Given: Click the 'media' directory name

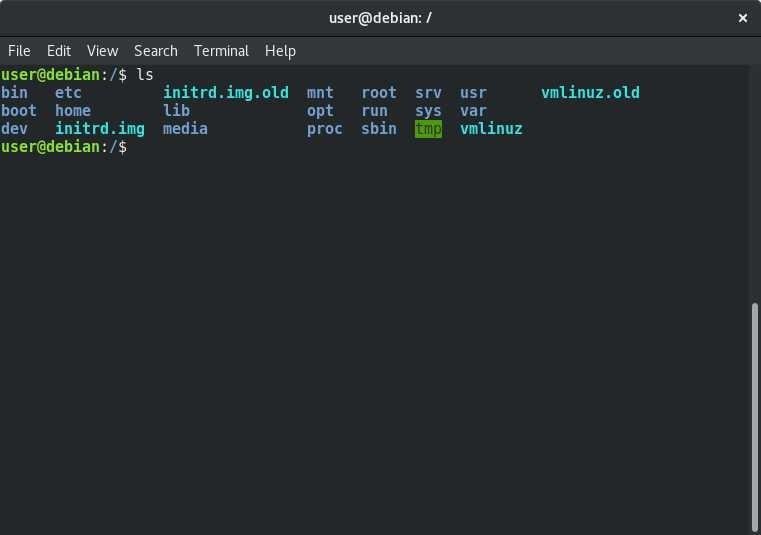Looking at the screenshot, I should (185, 129).
